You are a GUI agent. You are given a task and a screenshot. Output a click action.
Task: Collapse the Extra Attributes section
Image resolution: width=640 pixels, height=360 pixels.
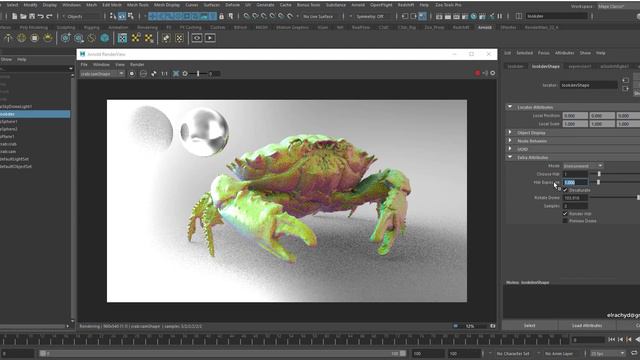(x=510, y=157)
